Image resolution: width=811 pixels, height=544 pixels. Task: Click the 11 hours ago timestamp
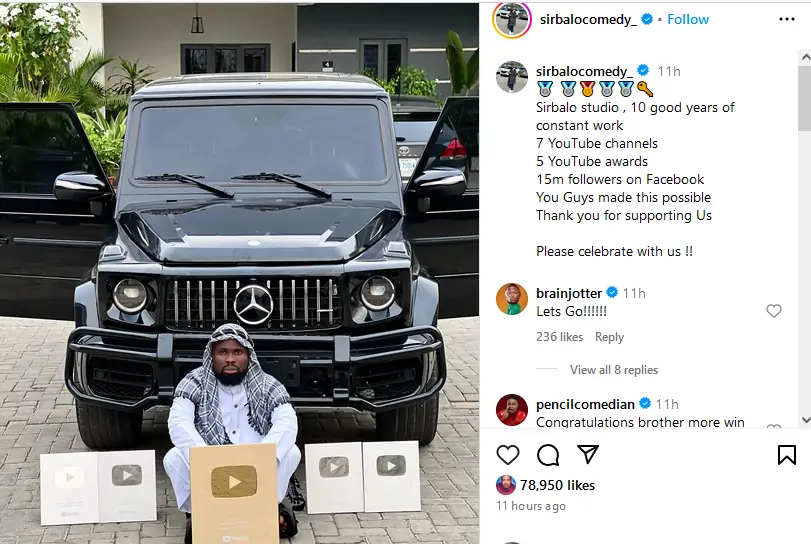pyautogui.click(x=531, y=506)
